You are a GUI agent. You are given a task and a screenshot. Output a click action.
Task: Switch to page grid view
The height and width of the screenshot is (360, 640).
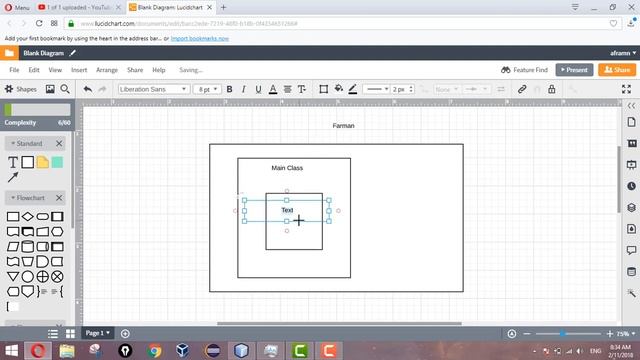coord(70,333)
